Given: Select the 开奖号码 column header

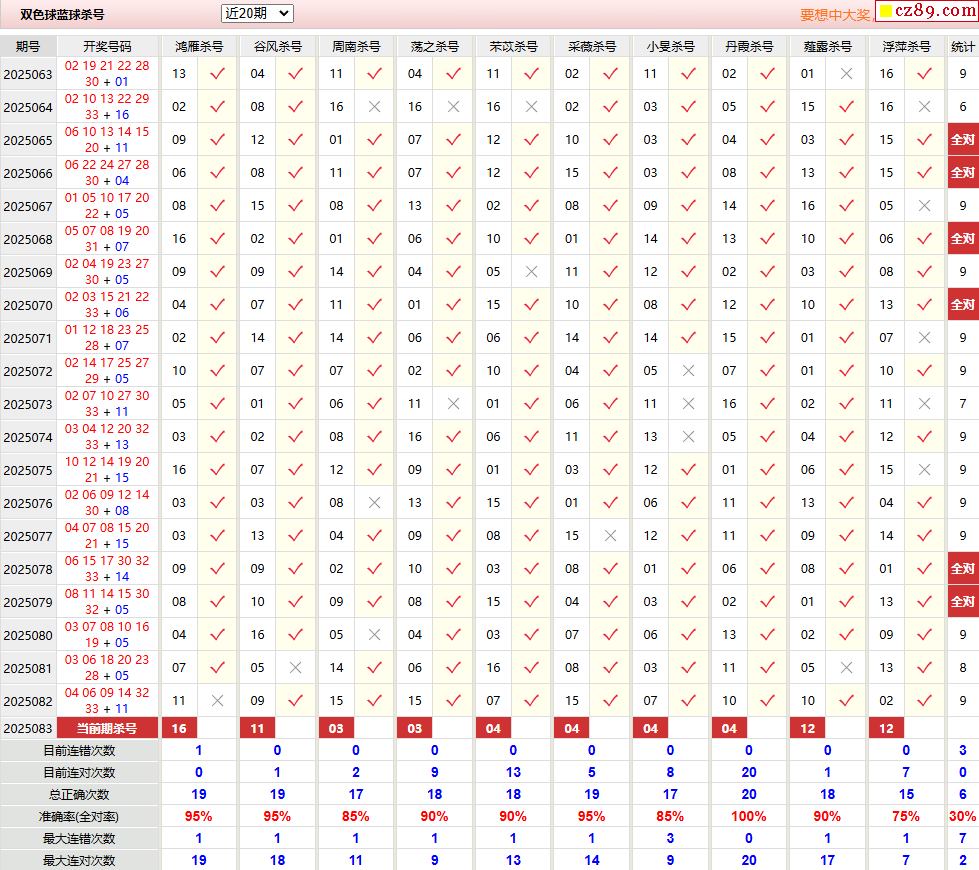Looking at the screenshot, I should [107, 47].
